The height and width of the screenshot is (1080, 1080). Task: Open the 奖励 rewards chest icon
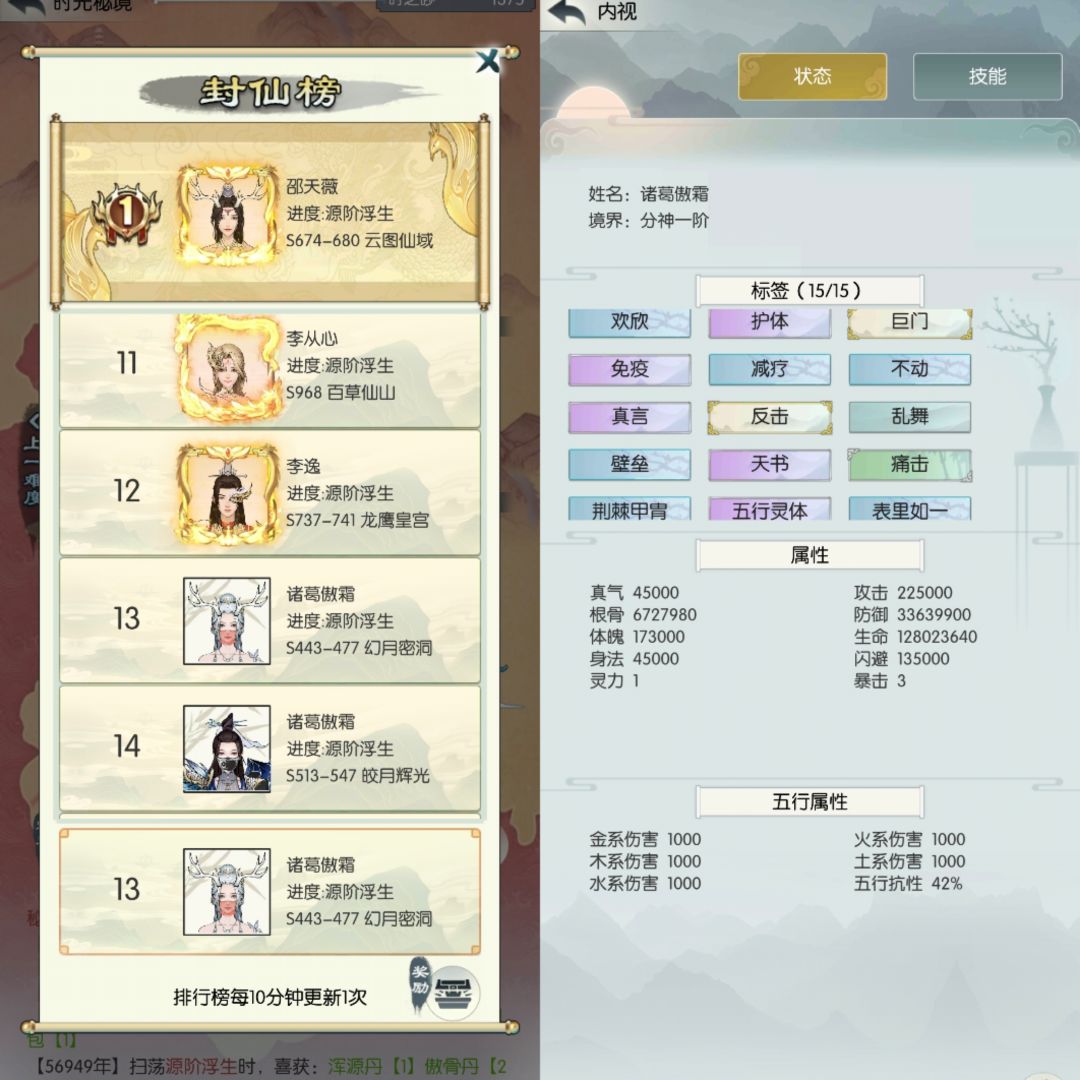pos(452,993)
